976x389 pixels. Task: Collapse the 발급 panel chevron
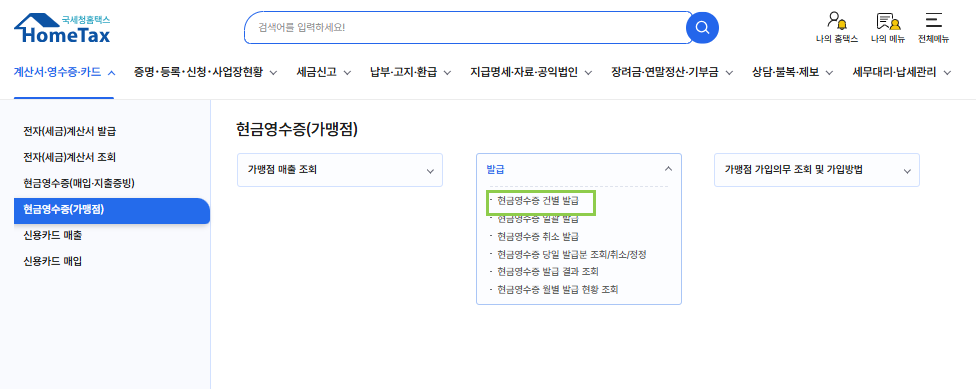pos(668,169)
